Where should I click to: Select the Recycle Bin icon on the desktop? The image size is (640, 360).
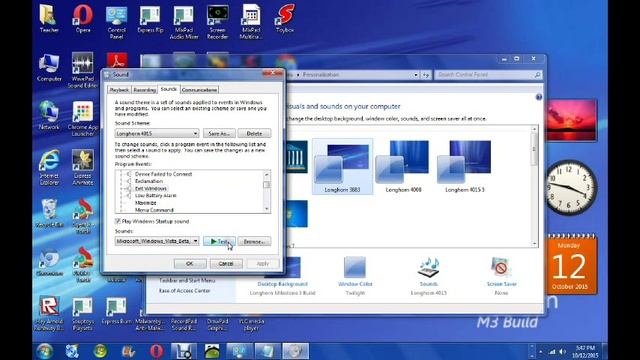pyautogui.click(x=49, y=213)
